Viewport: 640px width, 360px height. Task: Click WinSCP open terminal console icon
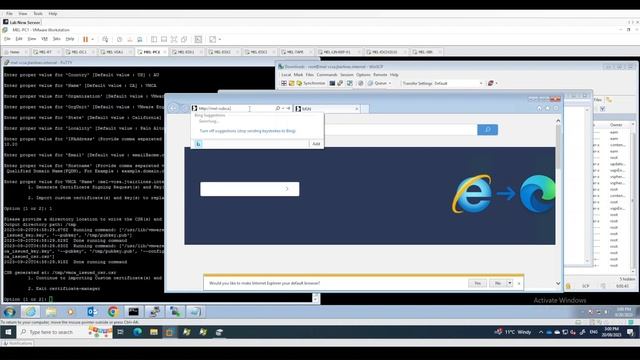pos(332,83)
